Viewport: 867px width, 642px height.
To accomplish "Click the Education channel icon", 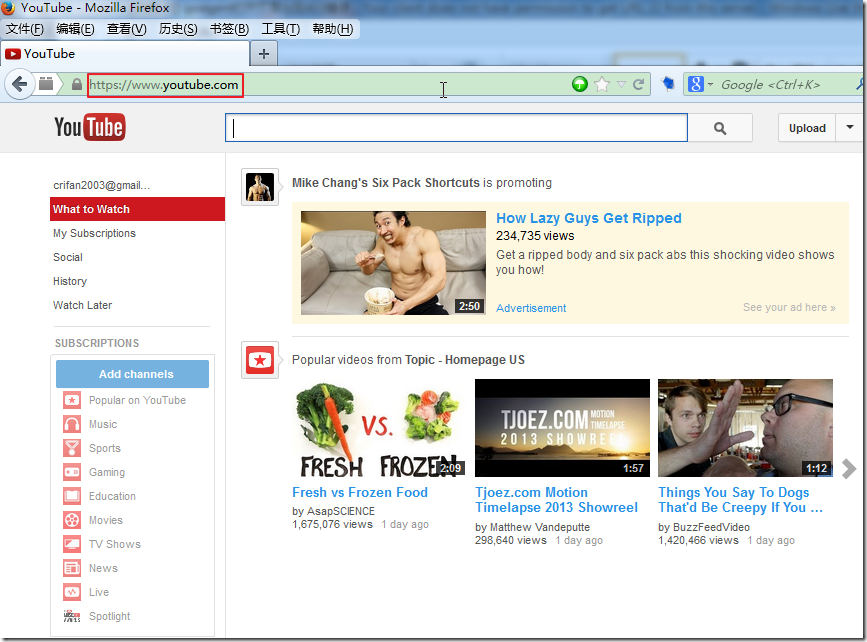I will coord(72,496).
